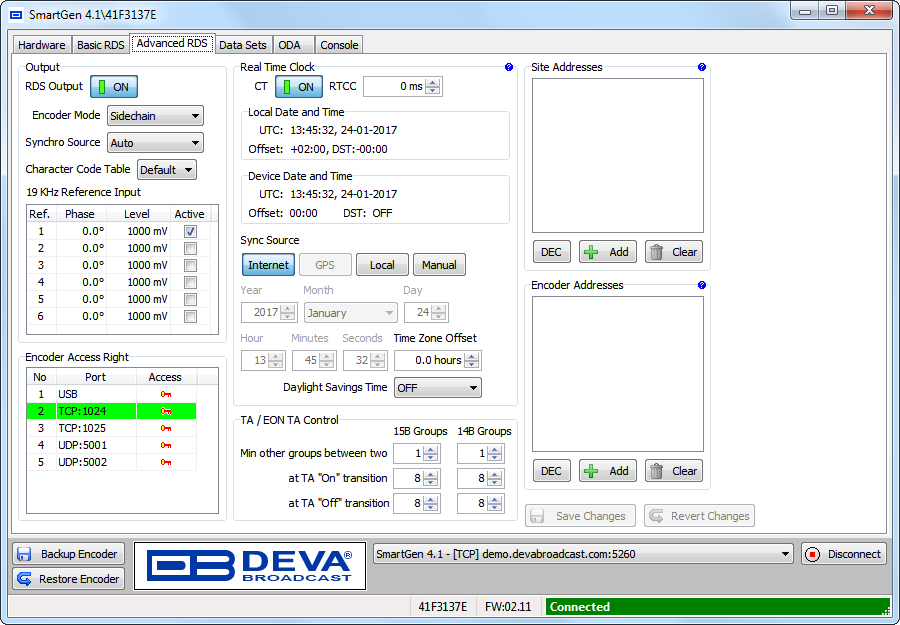
Task: Toggle CT ON switch
Action: pyautogui.click(x=299, y=87)
